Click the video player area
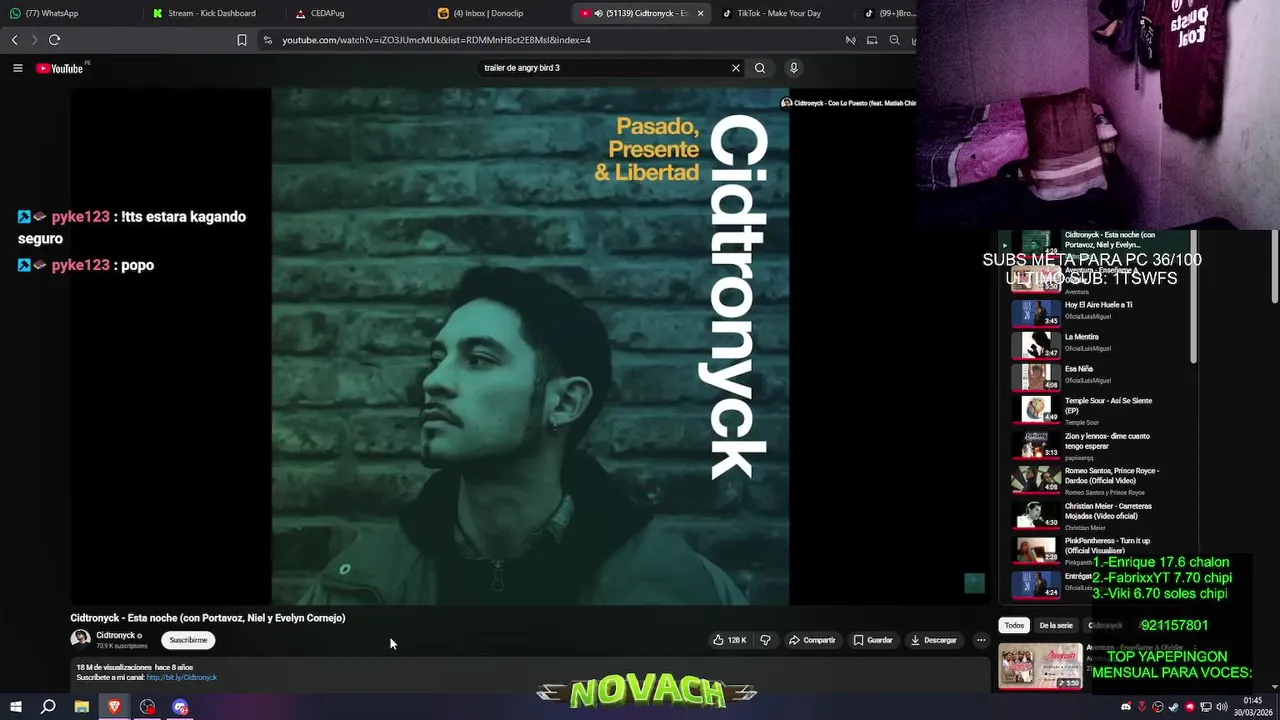The width and height of the screenshot is (1280, 720). coord(530,346)
